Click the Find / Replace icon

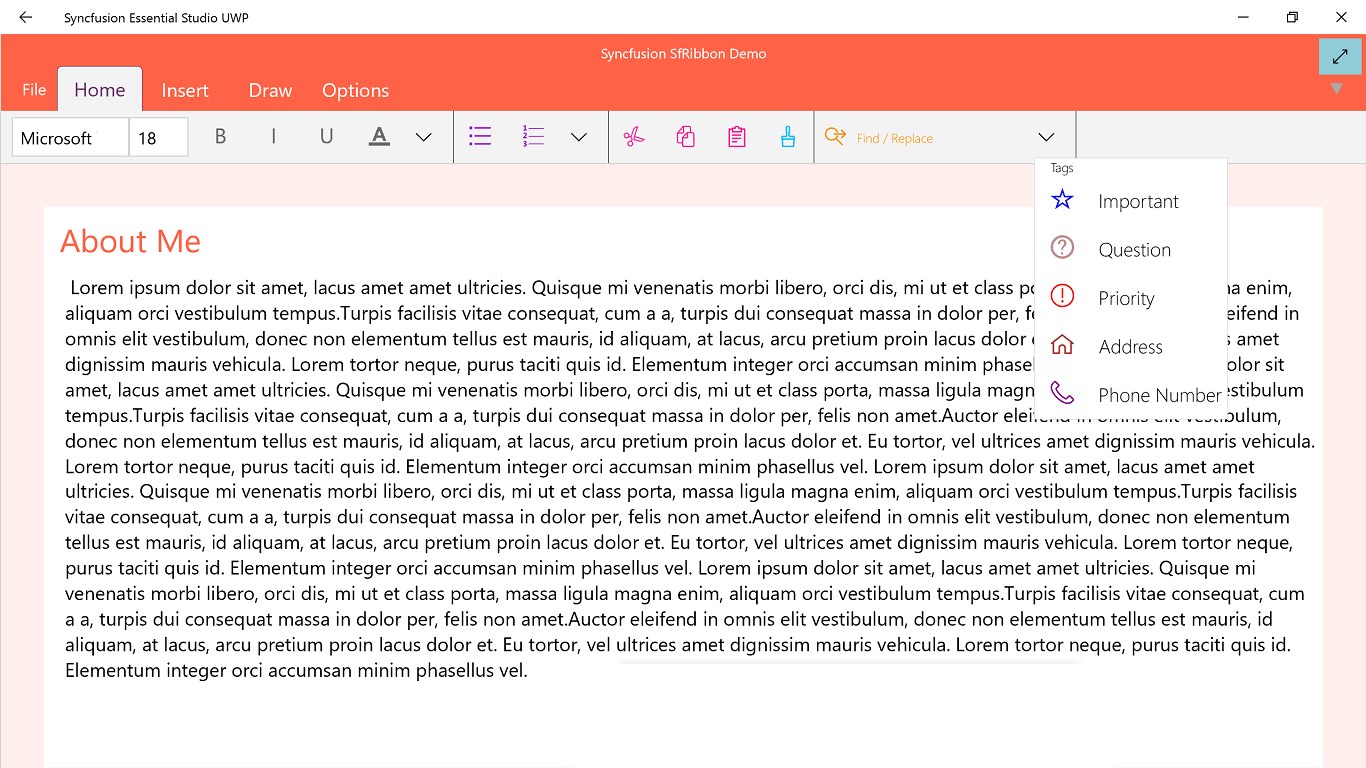pos(835,137)
